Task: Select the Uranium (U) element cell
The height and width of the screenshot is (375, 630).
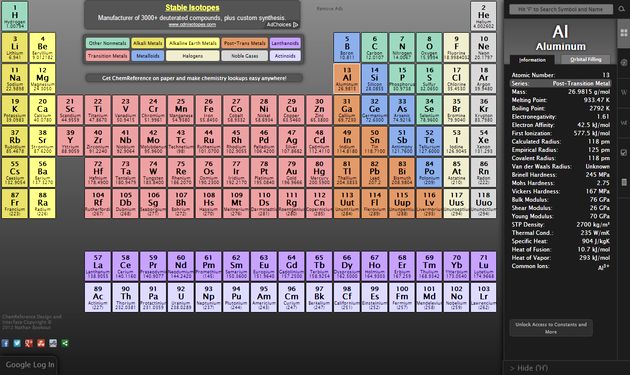Action: tap(181, 297)
